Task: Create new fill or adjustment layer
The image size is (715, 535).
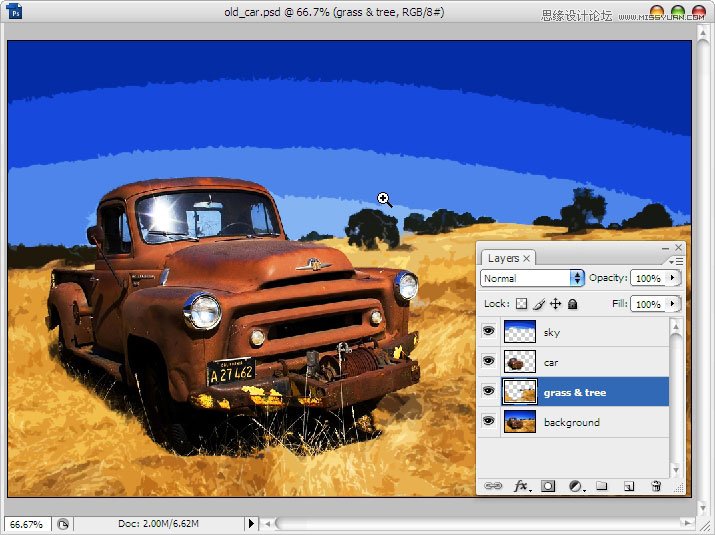Action: pyautogui.click(x=576, y=486)
